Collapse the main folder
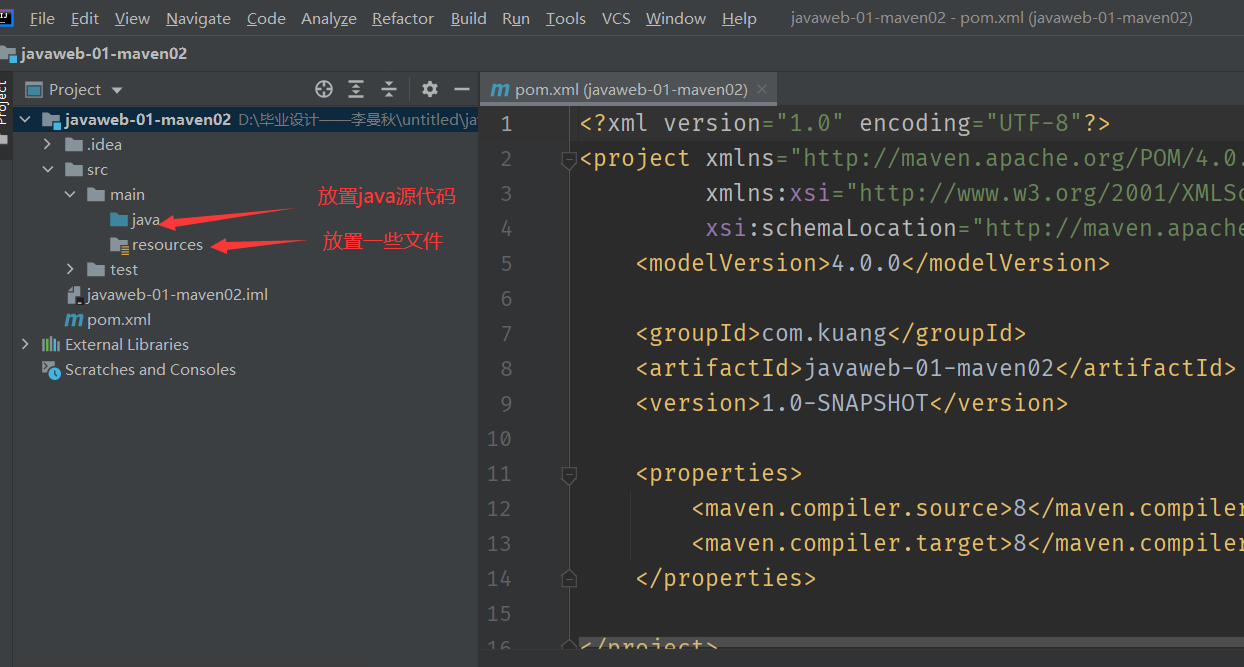This screenshot has width=1244, height=667. click(x=69, y=195)
